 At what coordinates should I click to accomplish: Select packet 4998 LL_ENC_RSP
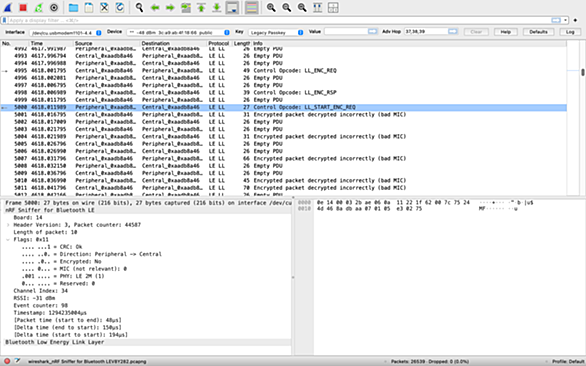tap(284, 92)
